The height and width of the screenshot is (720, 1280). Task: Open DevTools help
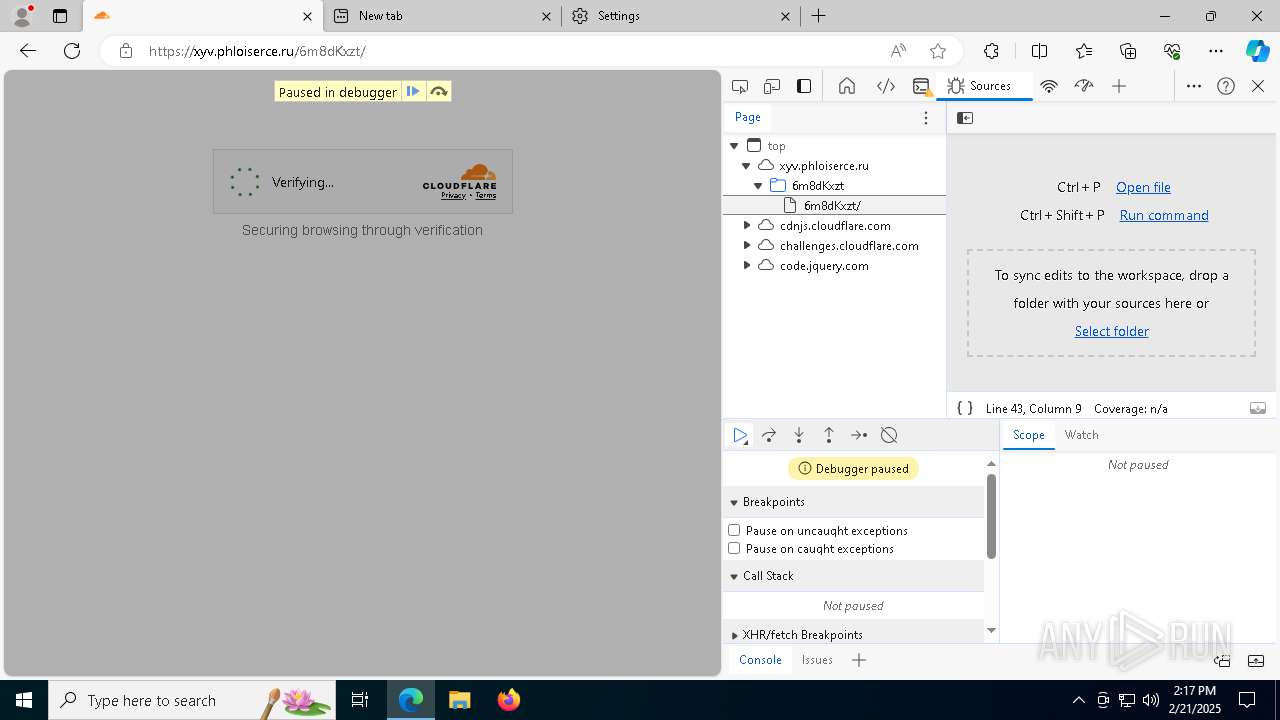(1226, 86)
